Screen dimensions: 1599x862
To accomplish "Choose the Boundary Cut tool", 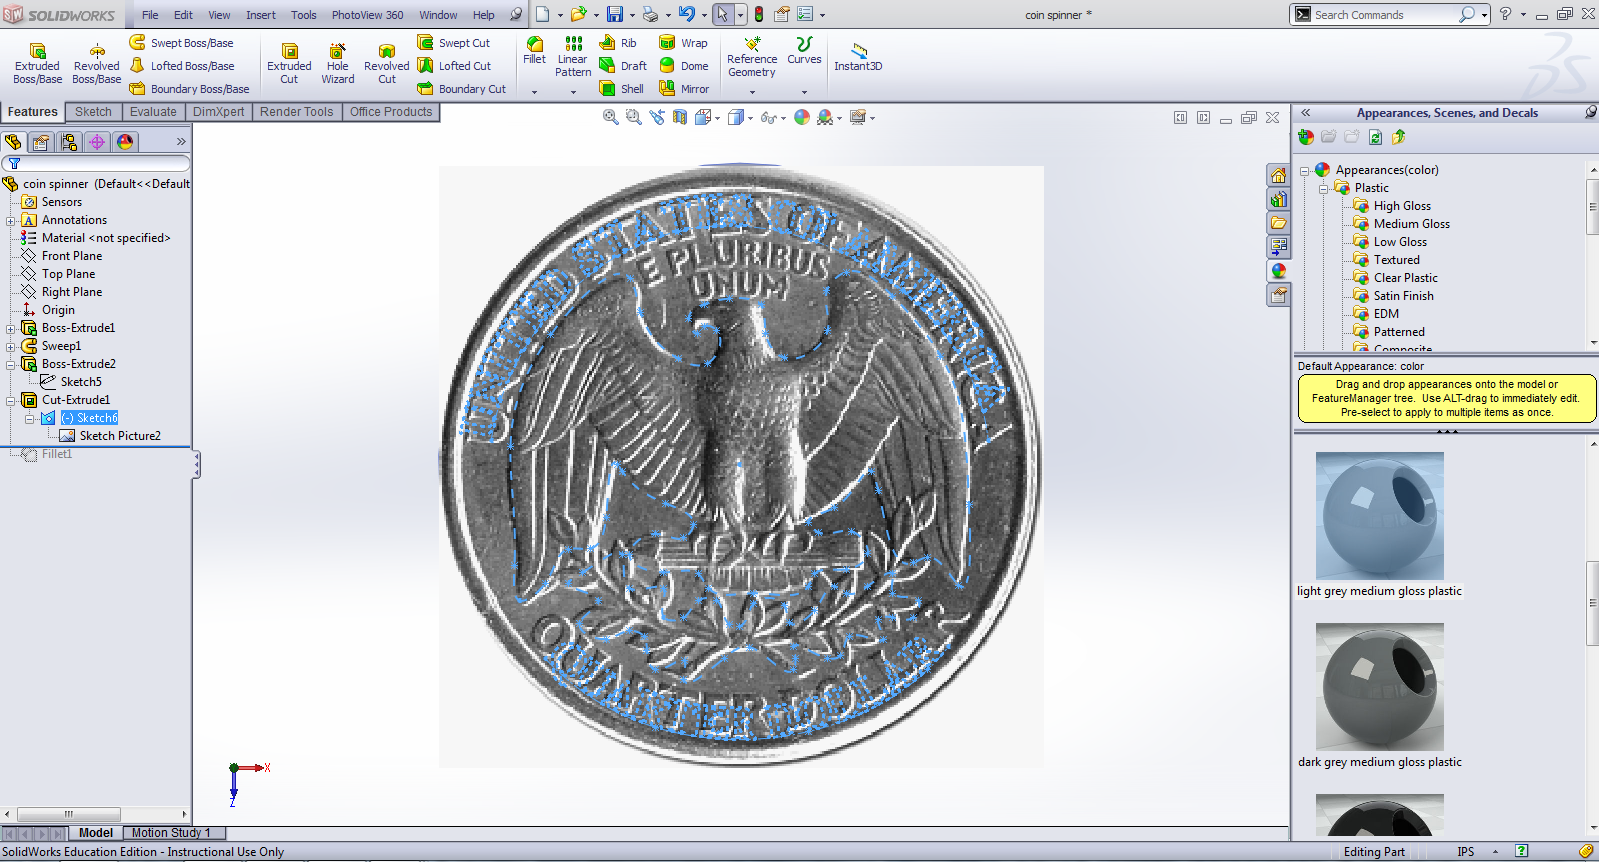I will [x=462, y=89].
